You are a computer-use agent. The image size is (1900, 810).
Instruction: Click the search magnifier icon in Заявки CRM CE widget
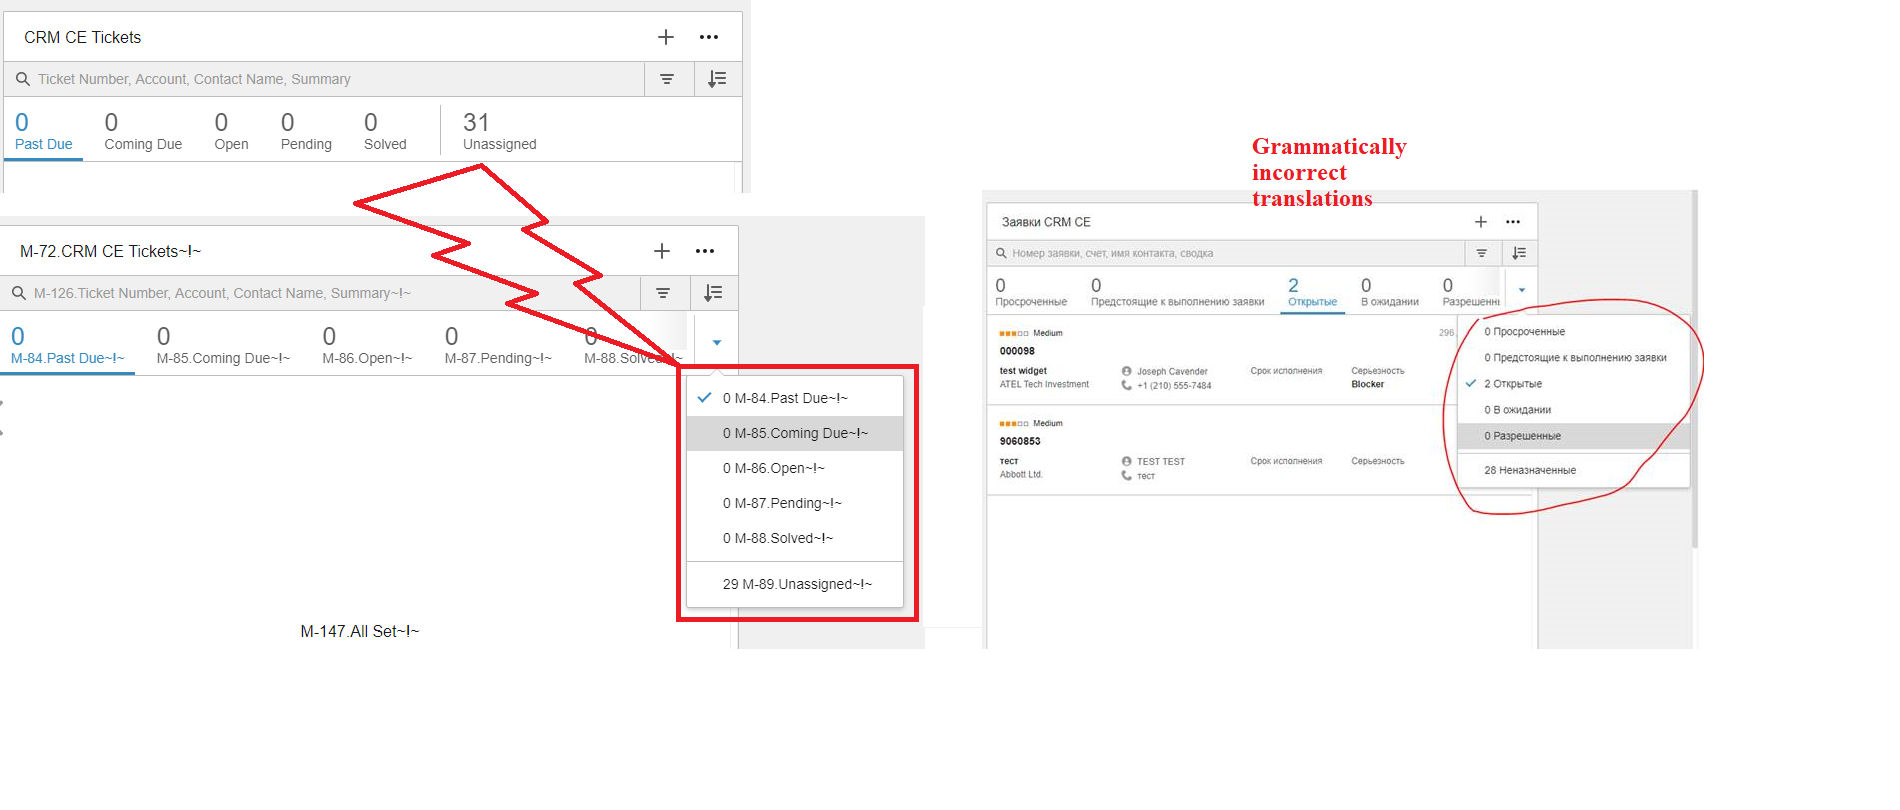[x=1001, y=253]
